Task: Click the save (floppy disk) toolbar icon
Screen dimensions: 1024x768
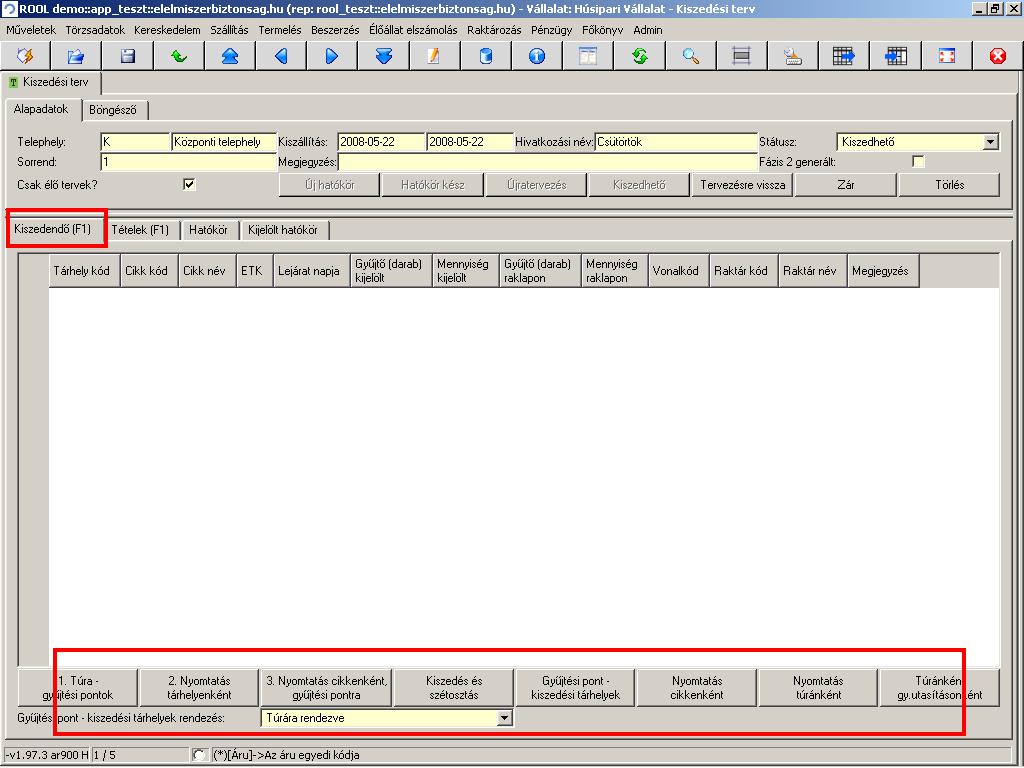Action: (128, 56)
